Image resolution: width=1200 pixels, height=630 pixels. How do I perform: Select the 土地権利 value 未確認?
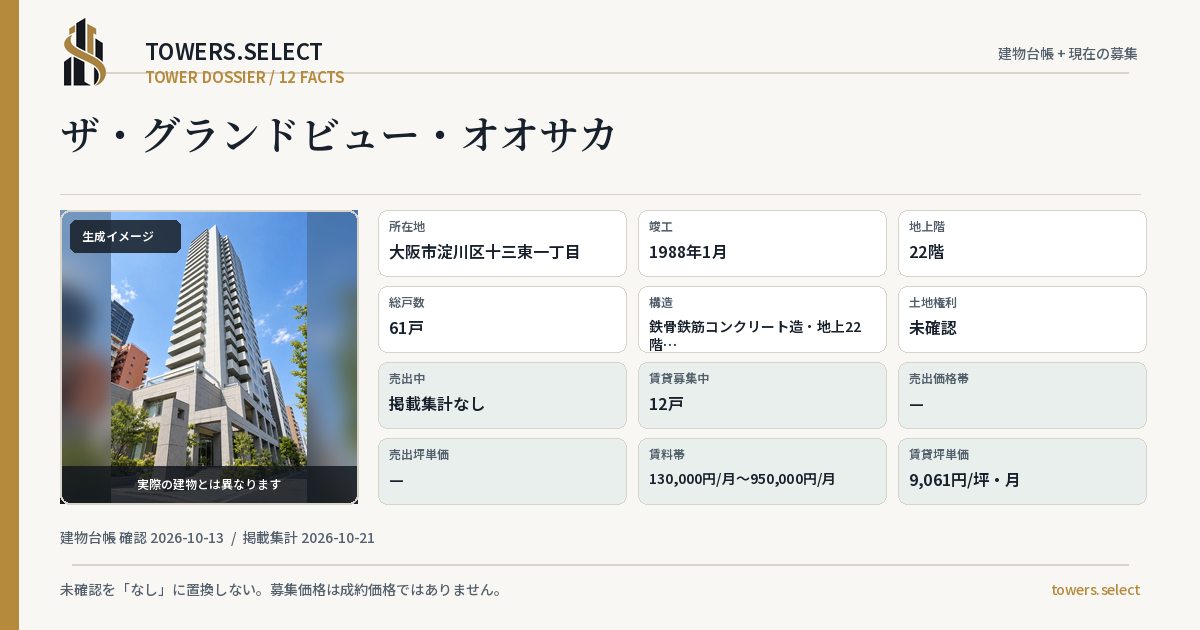pyautogui.click(x=933, y=328)
